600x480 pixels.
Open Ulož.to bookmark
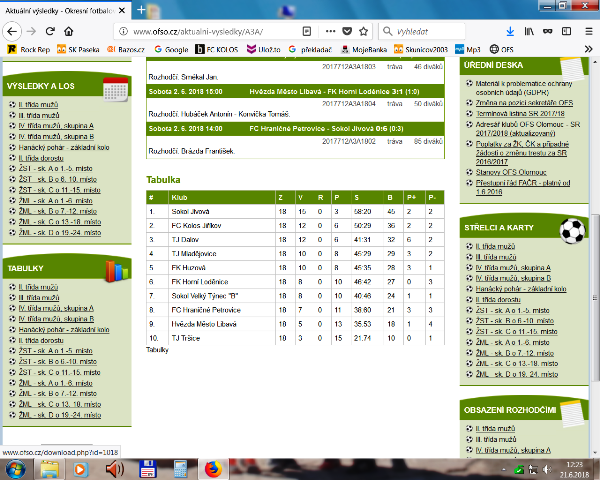click(264, 49)
